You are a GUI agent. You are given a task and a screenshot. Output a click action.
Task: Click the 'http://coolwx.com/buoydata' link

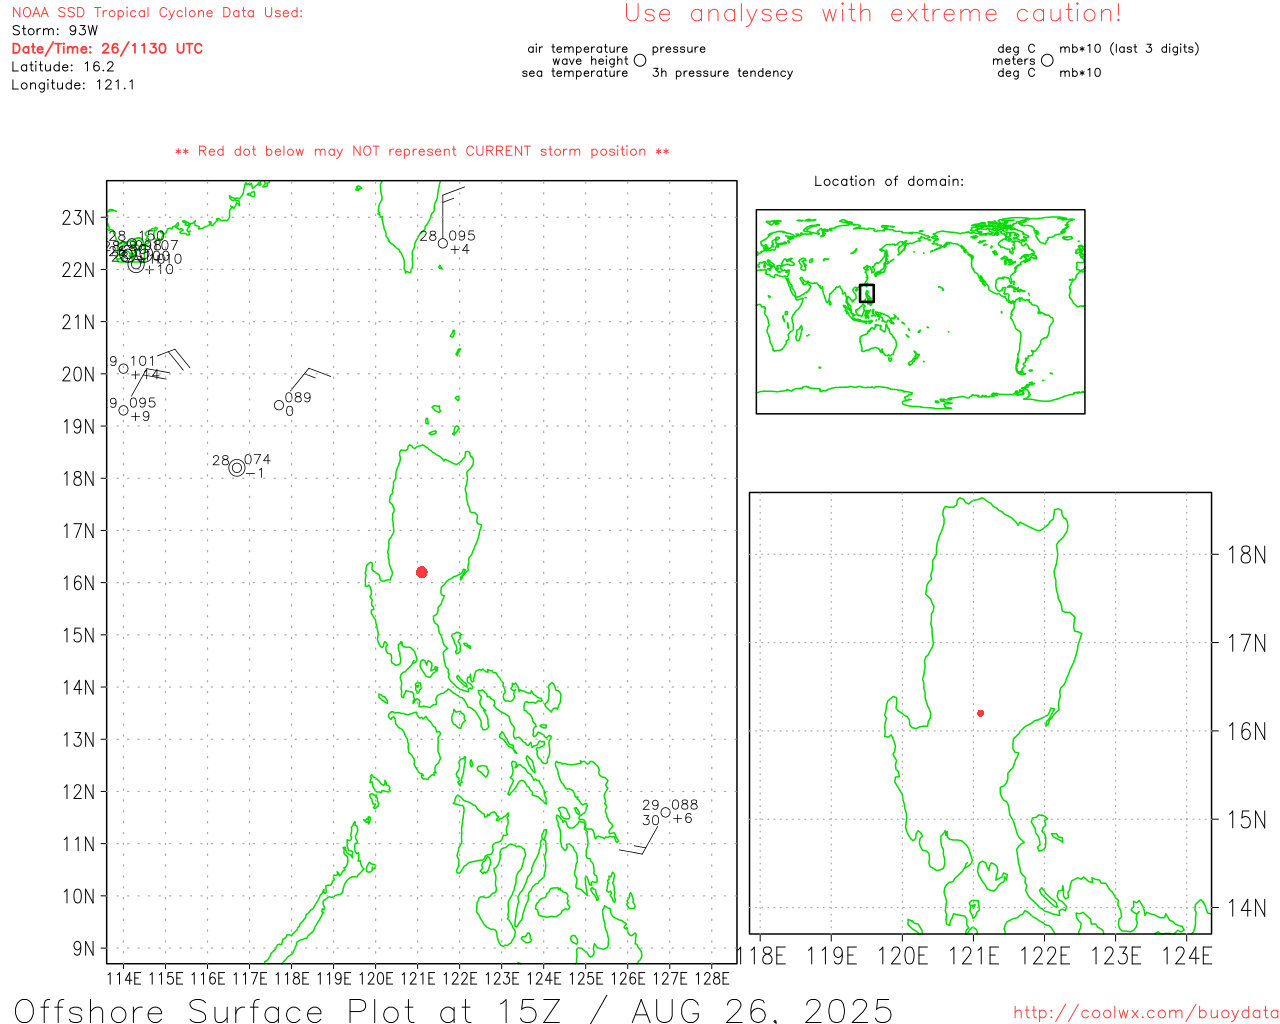[x=1146, y=1013]
